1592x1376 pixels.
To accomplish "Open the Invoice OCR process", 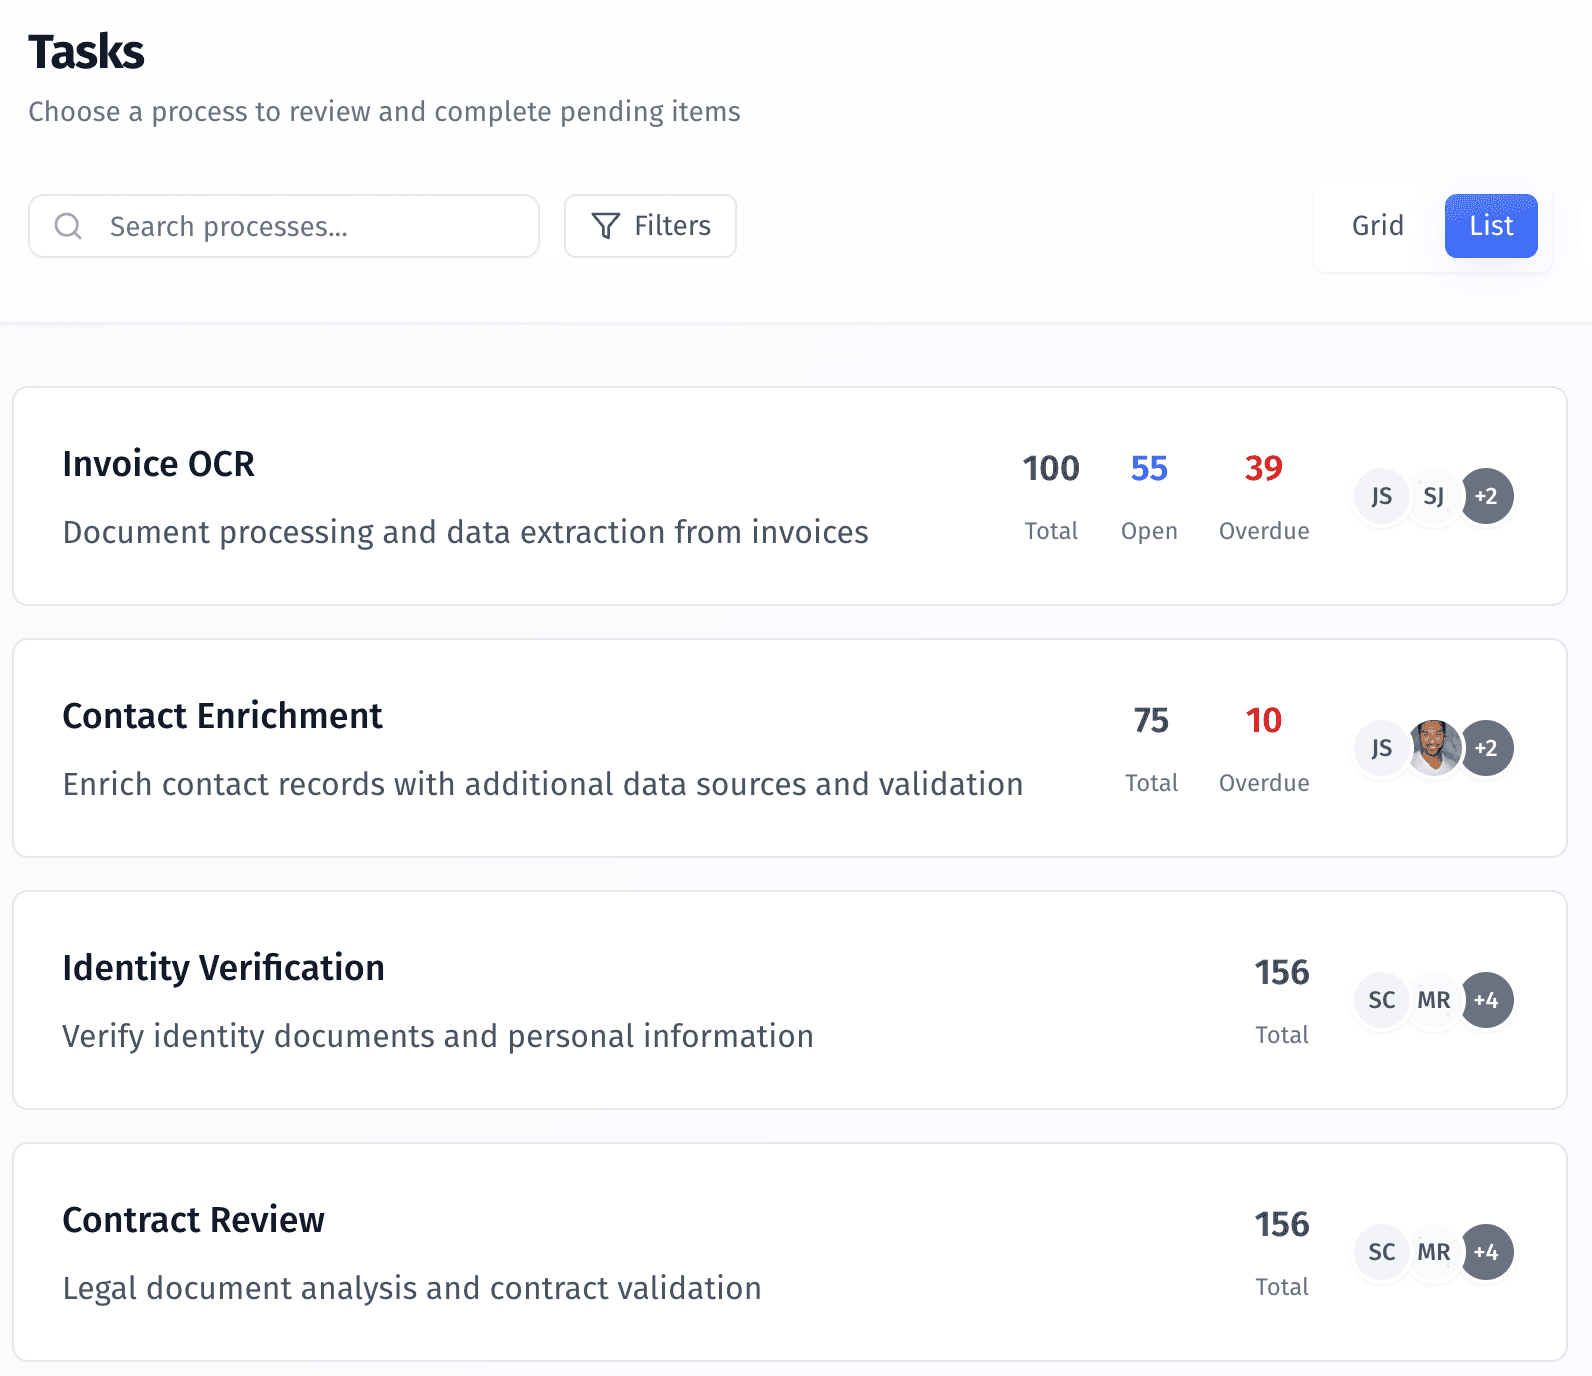I will 159,464.
